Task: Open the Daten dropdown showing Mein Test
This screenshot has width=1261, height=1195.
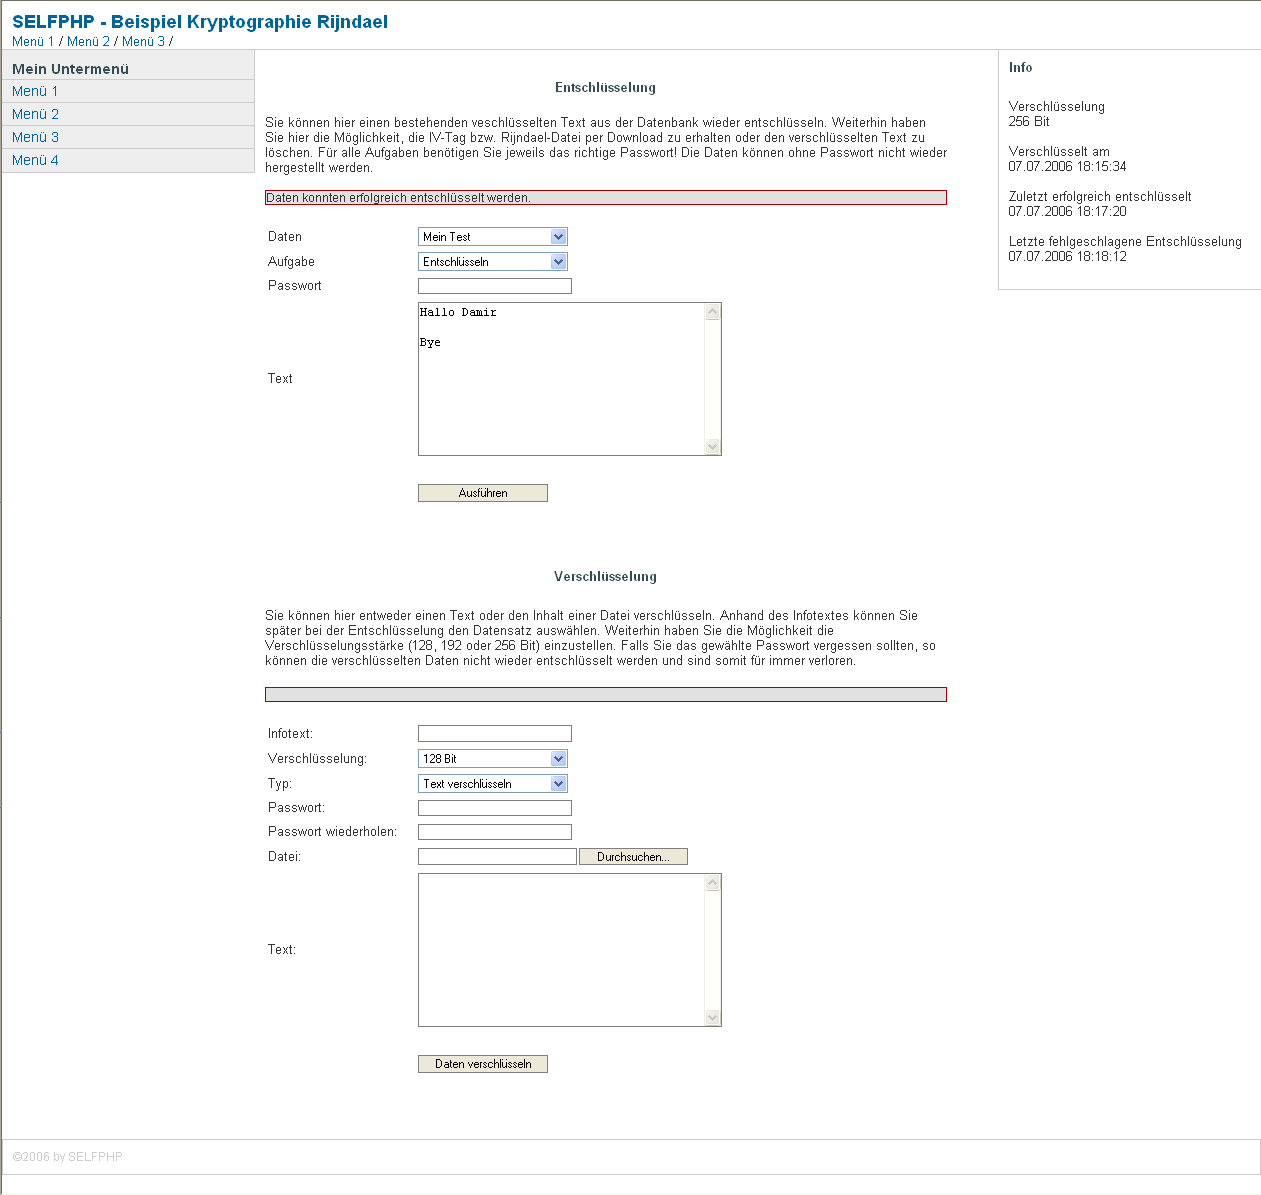Action: coord(493,237)
